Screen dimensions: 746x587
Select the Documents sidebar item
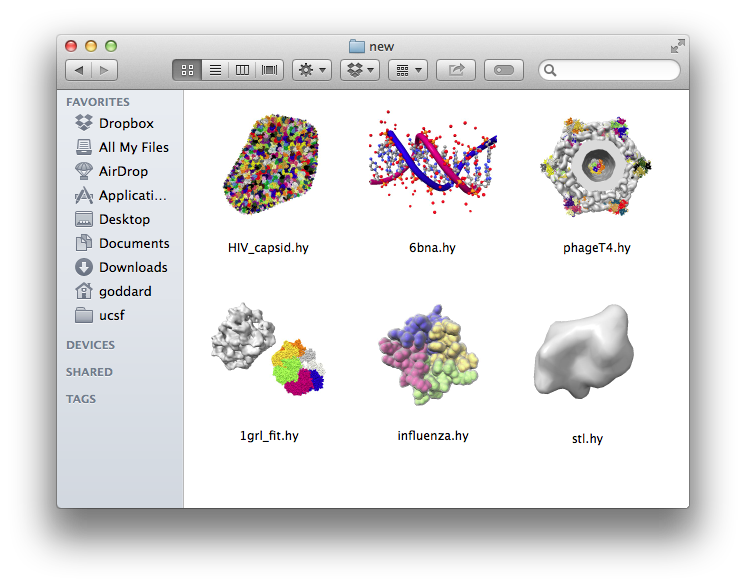133,243
